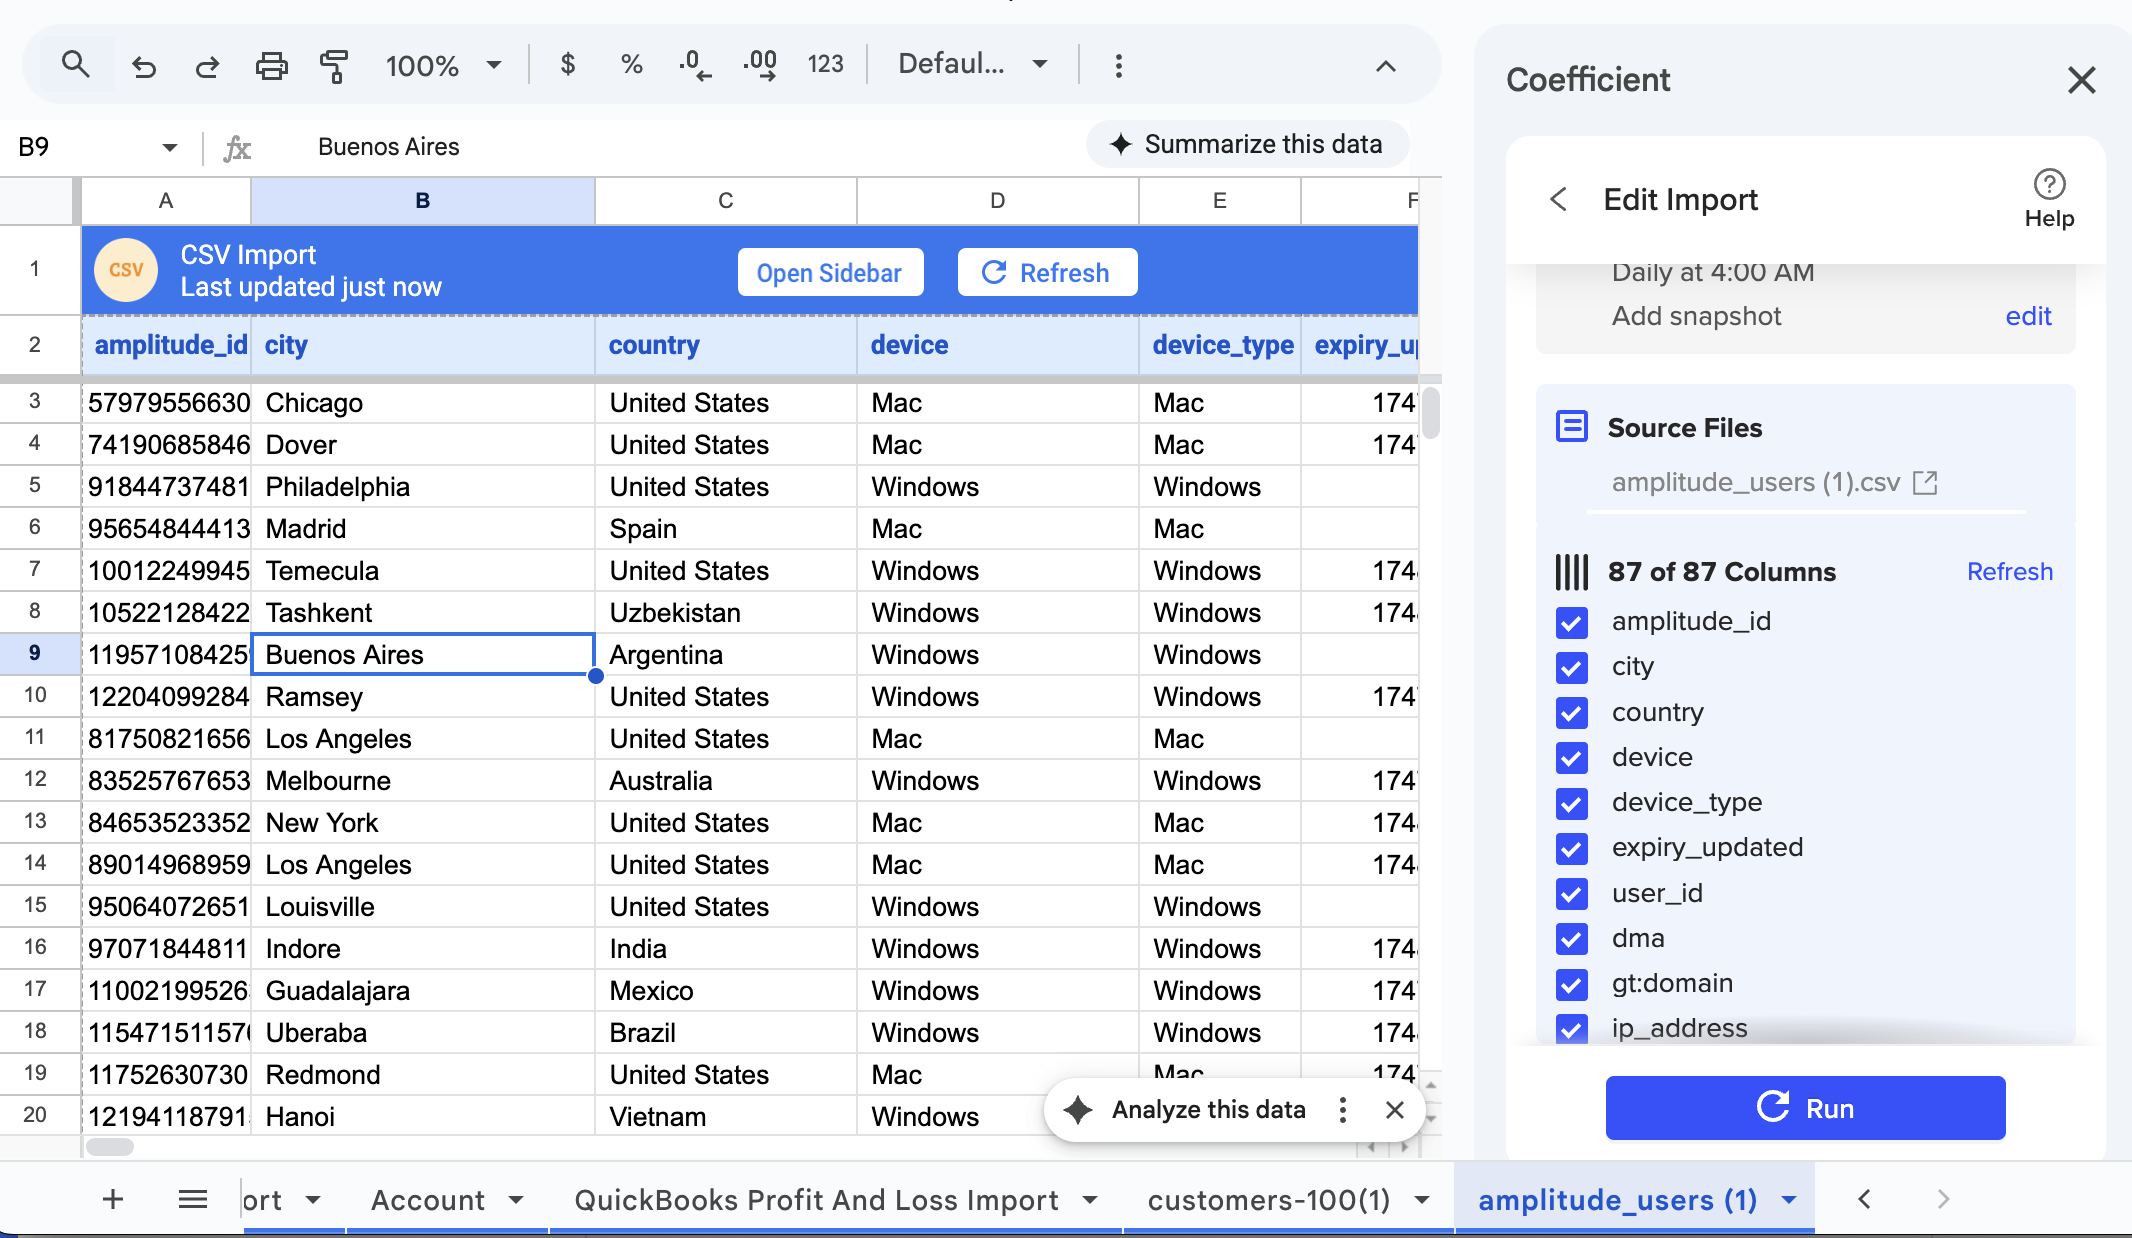Select the paint format roller icon
The image size is (2132, 1238).
(x=333, y=66)
